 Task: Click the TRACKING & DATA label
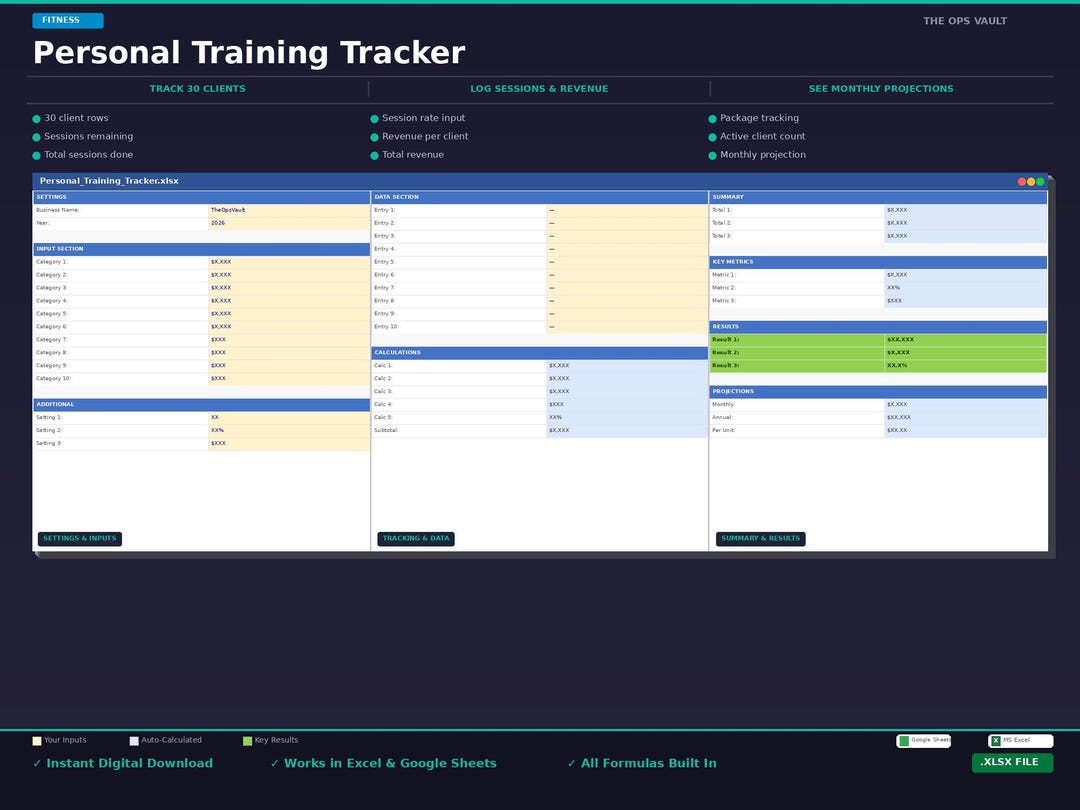click(x=416, y=539)
